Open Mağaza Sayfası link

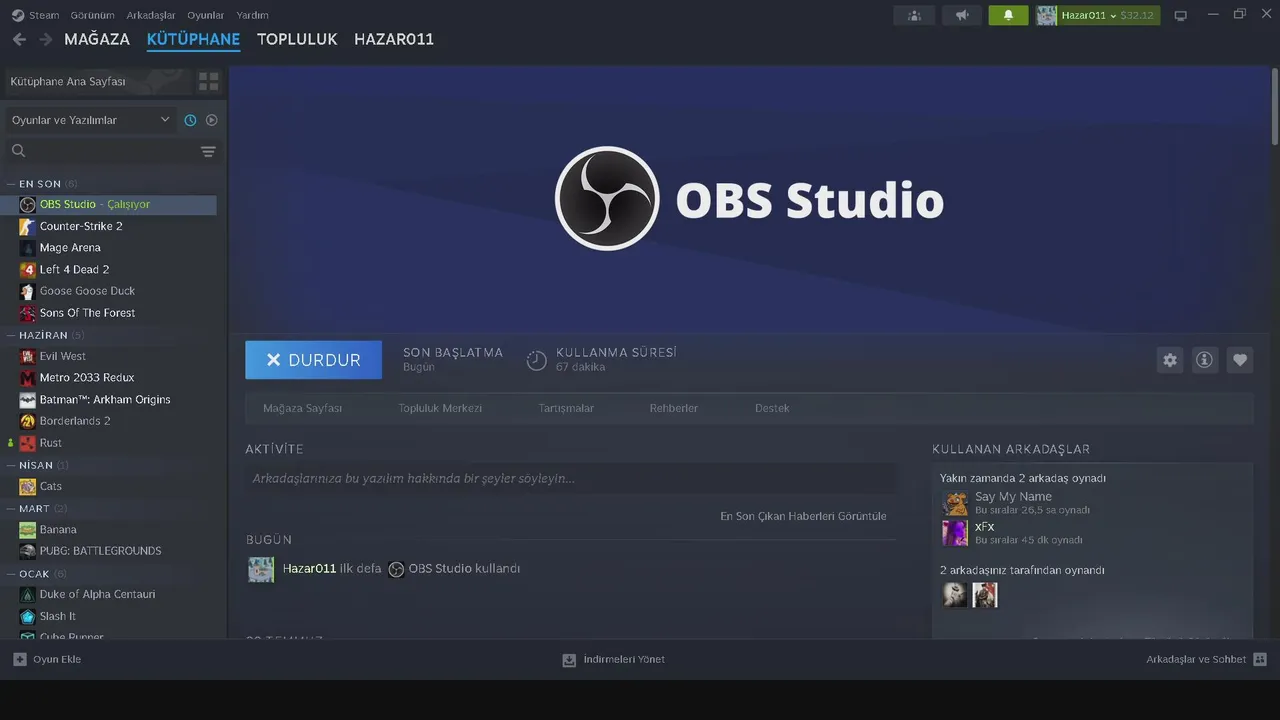click(x=302, y=408)
